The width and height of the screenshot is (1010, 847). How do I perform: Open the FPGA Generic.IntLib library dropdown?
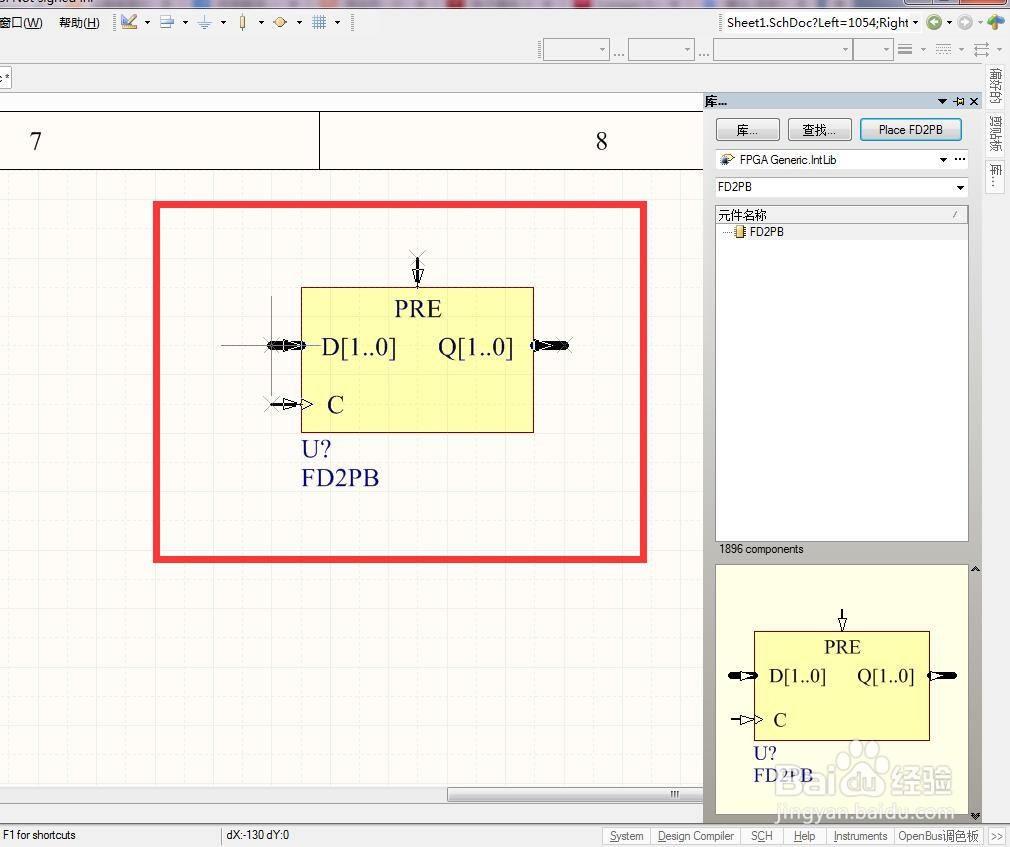click(x=943, y=159)
